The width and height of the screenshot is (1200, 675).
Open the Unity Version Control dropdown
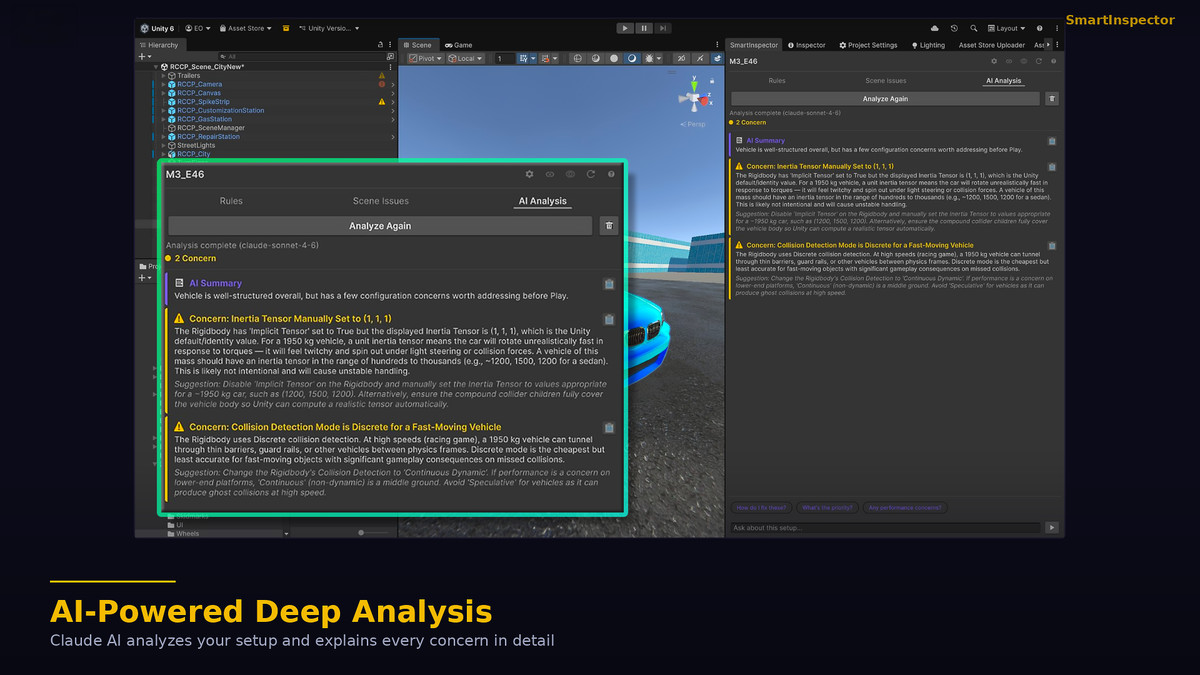pyautogui.click(x=328, y=28)
